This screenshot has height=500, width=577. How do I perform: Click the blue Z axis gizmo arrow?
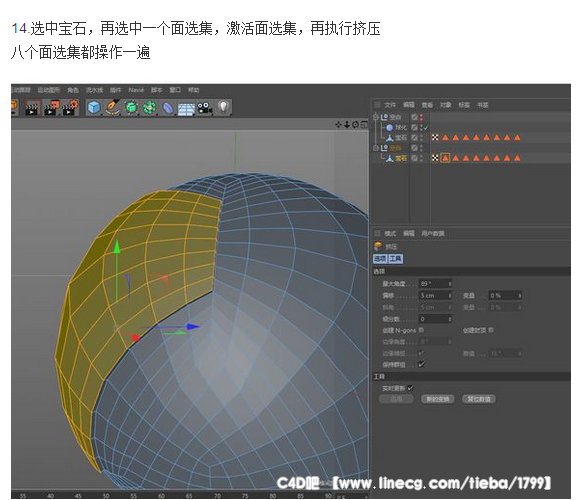[x=193, y=326]
